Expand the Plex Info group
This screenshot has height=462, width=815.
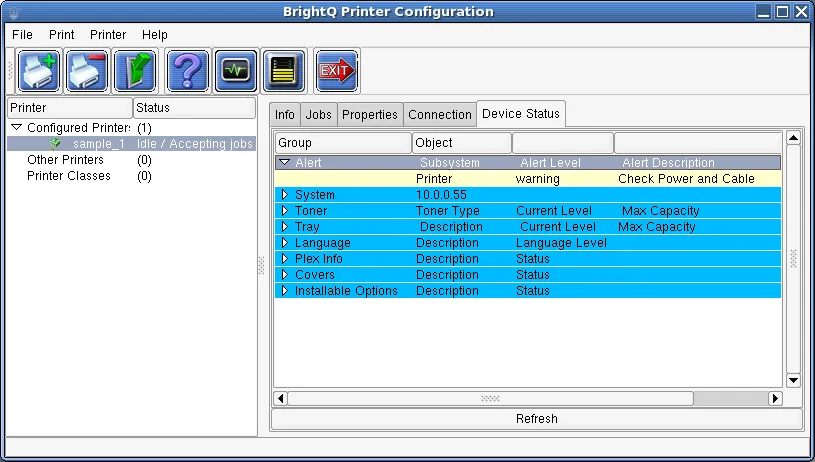284,258
